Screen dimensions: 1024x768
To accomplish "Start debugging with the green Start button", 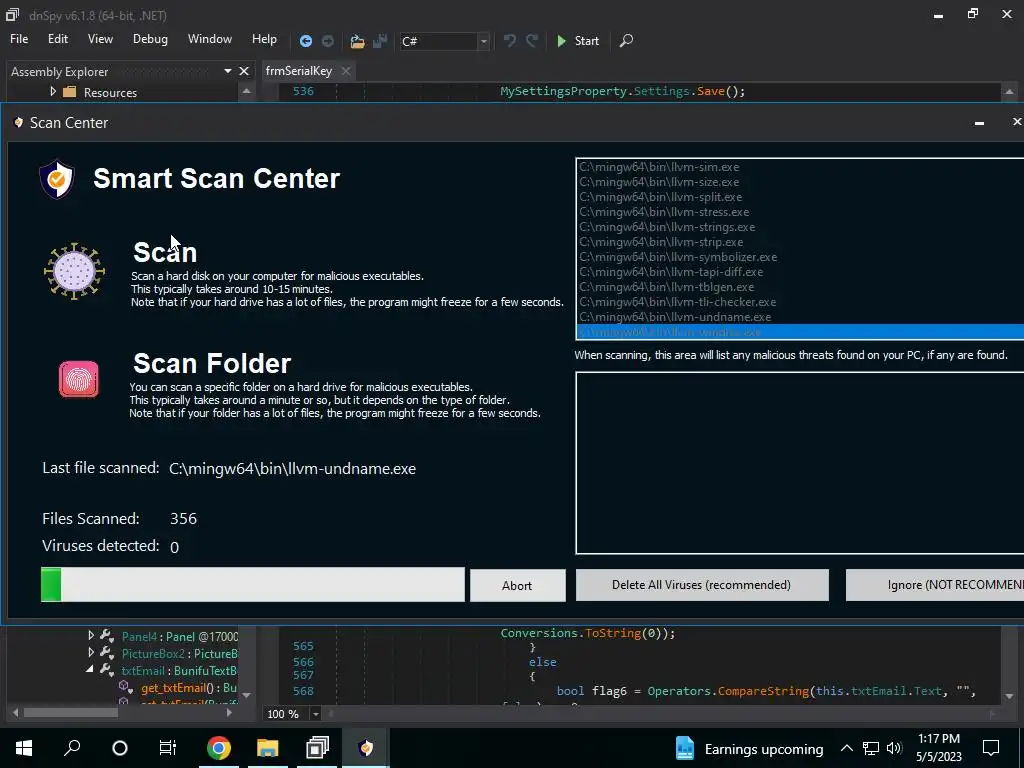I will pyautogui.click(x=578, y=40).
